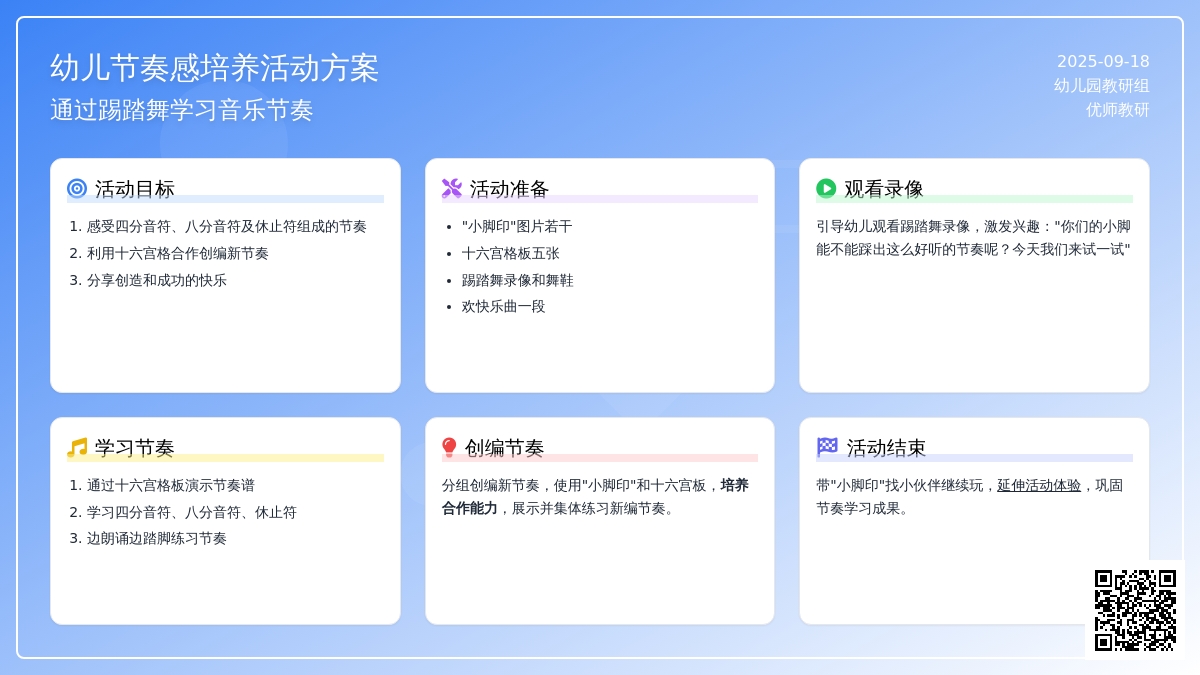The width and height of the screenshot is (1200, 675).
Task: Click the QR code image
Action: point(1135,610)
